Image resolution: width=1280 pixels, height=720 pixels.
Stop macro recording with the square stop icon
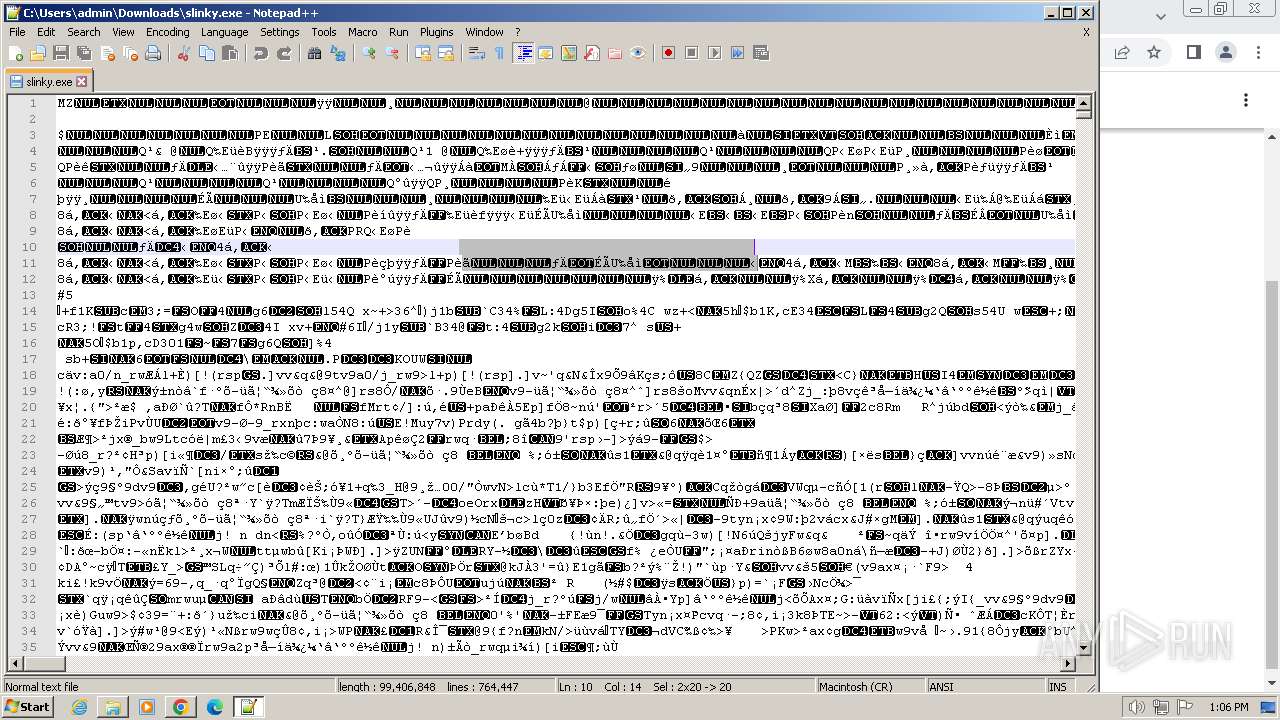pos(692,53)
